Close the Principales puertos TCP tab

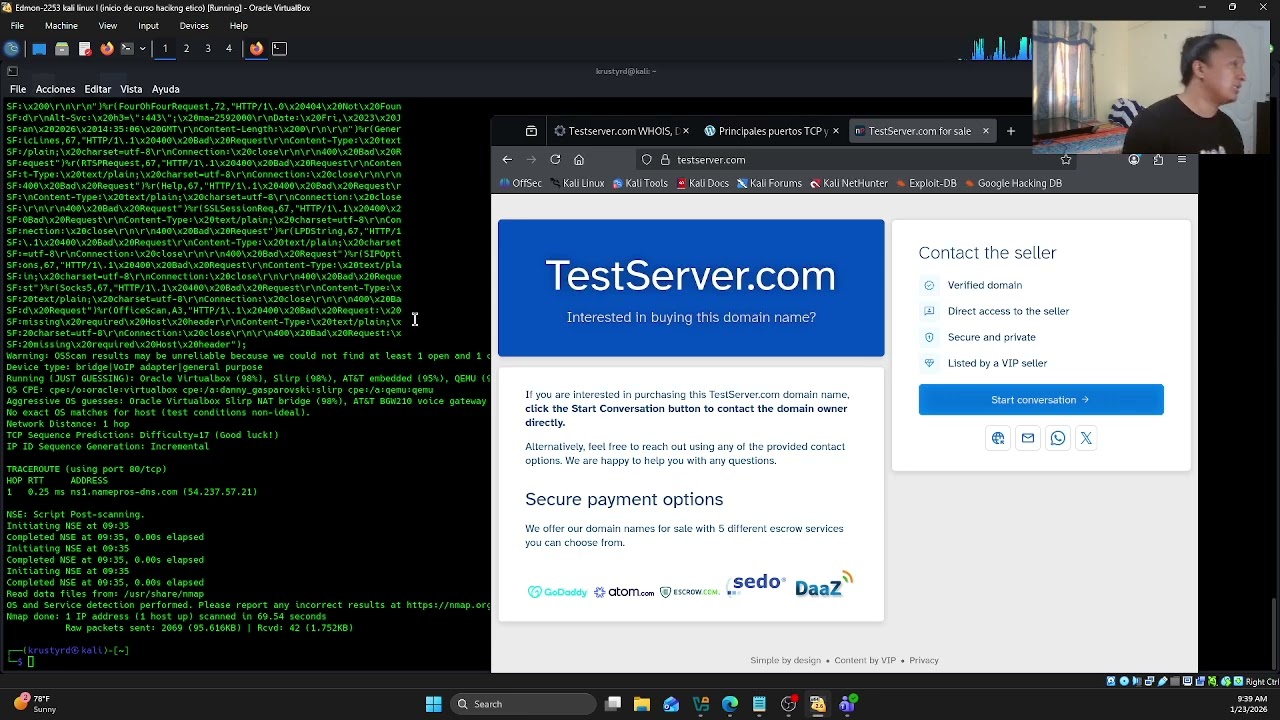click(836, 131)
